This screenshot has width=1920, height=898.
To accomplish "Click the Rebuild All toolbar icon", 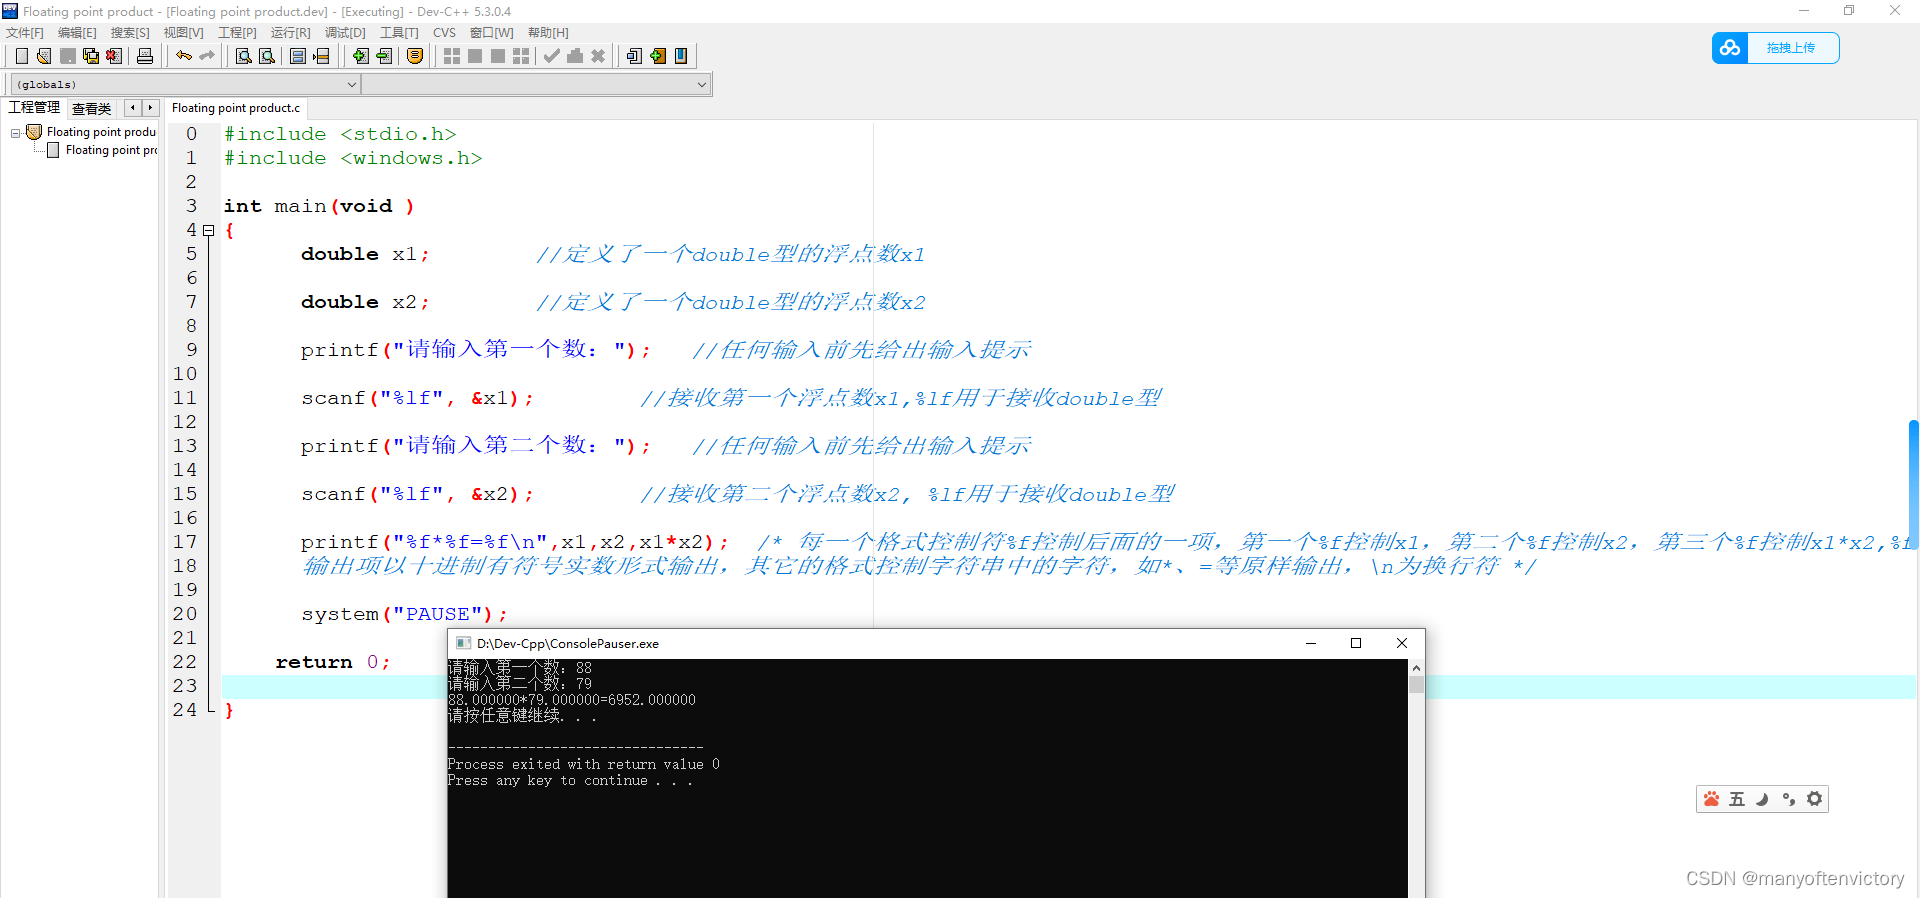I will click(521, 56).
